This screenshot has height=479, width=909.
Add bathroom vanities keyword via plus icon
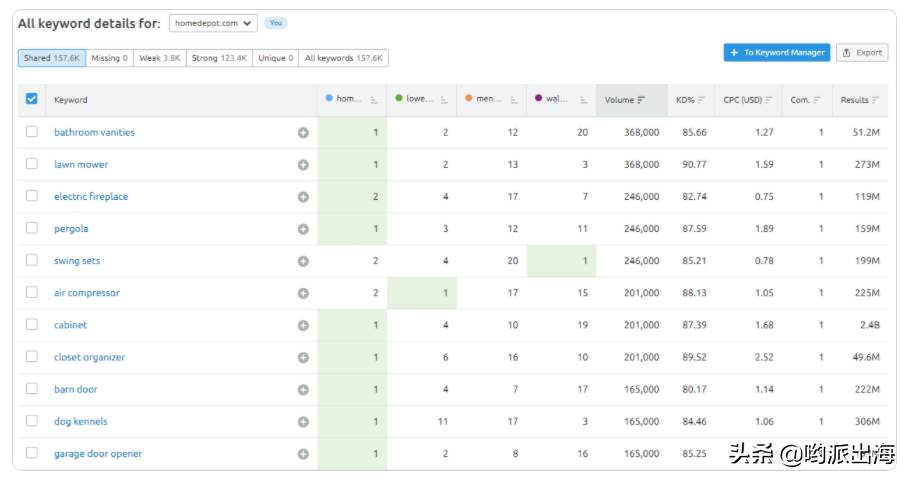click(x=303, y=133)
